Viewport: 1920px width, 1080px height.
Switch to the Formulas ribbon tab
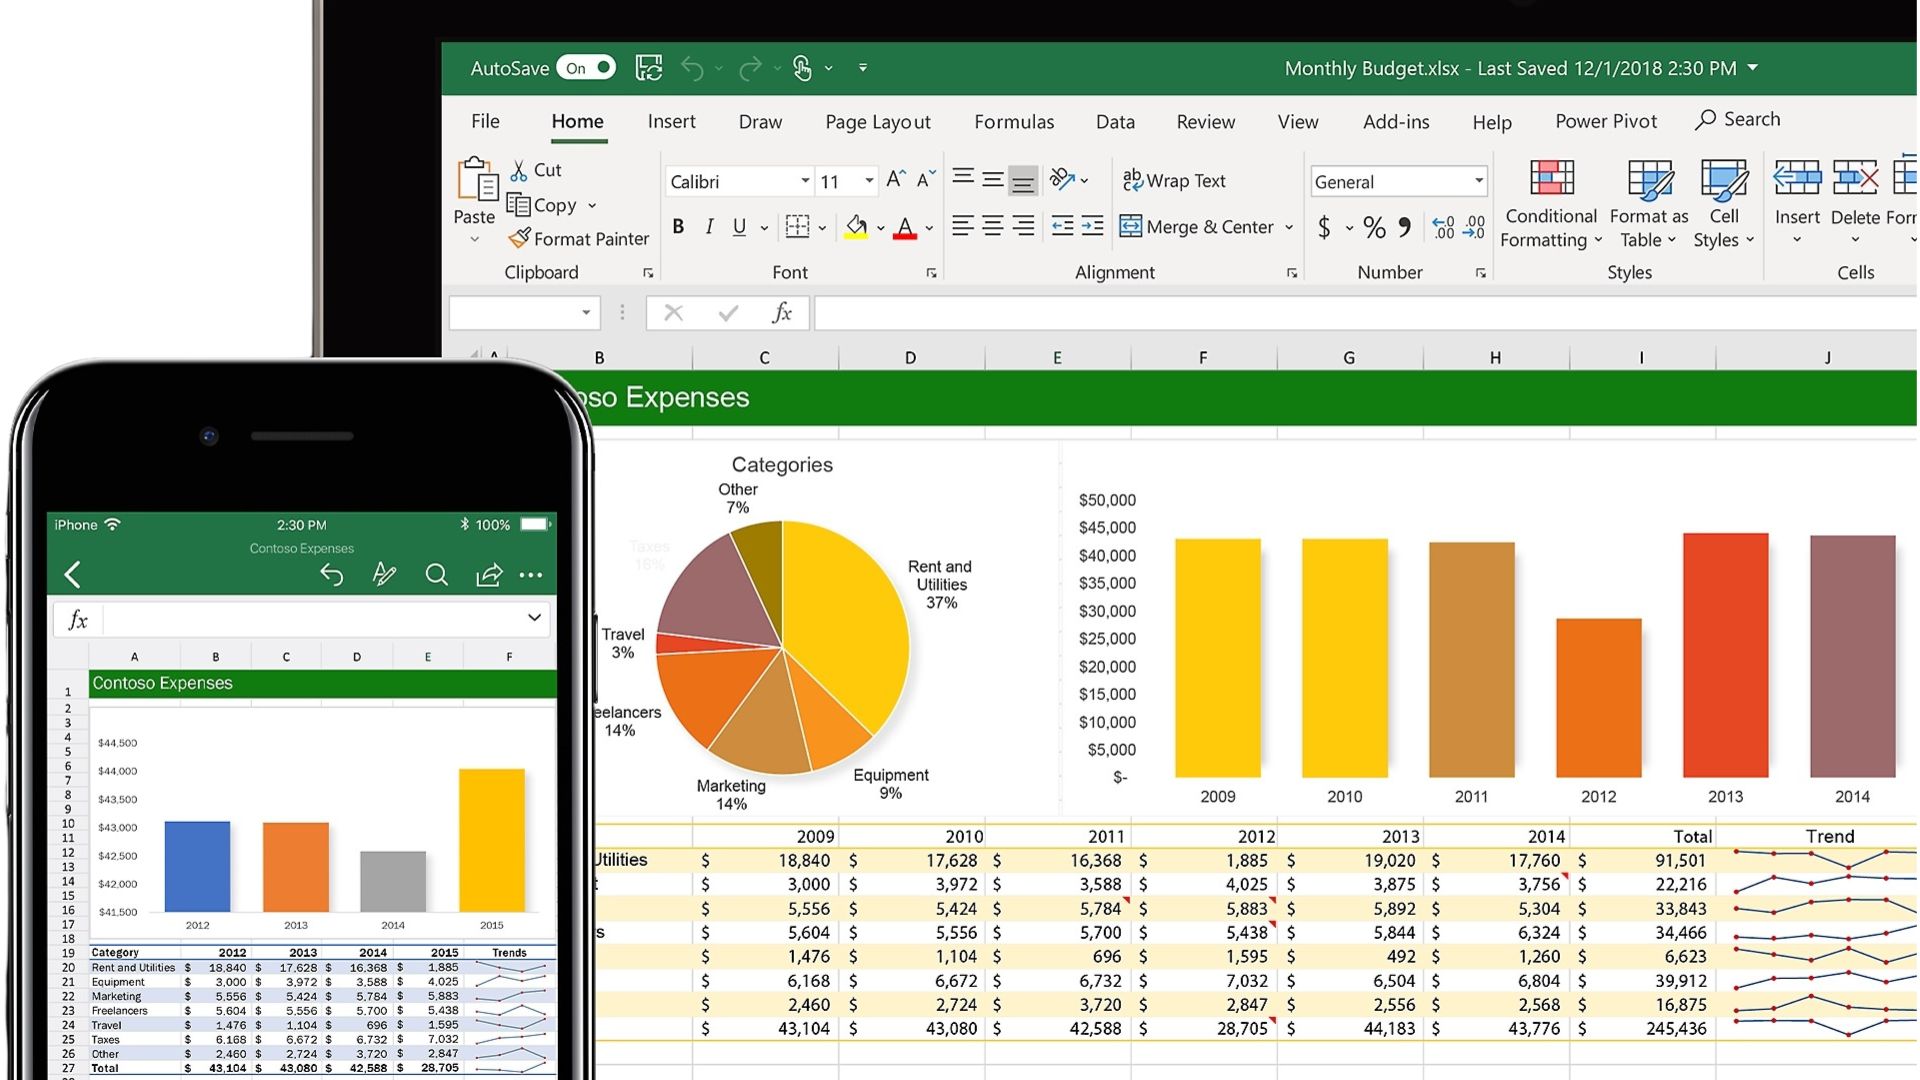point(1013,122)
